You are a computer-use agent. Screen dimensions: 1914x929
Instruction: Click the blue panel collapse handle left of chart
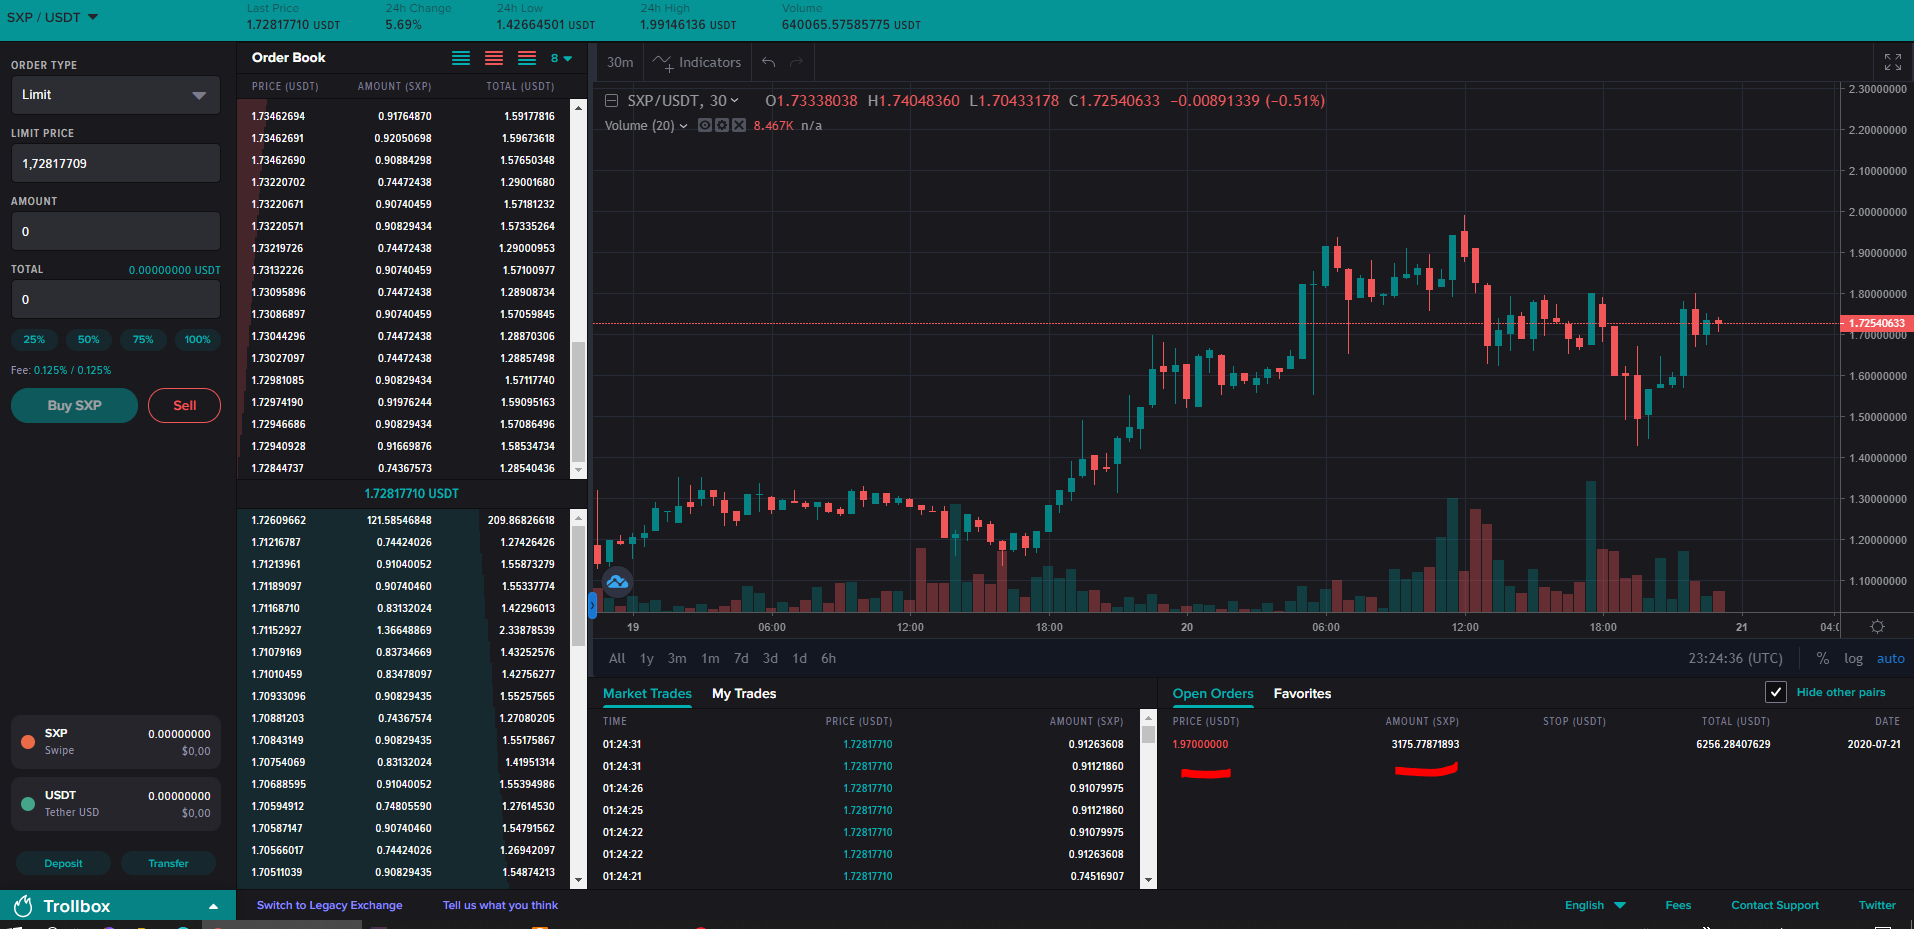pyautogui.click(x=592, y=605)
